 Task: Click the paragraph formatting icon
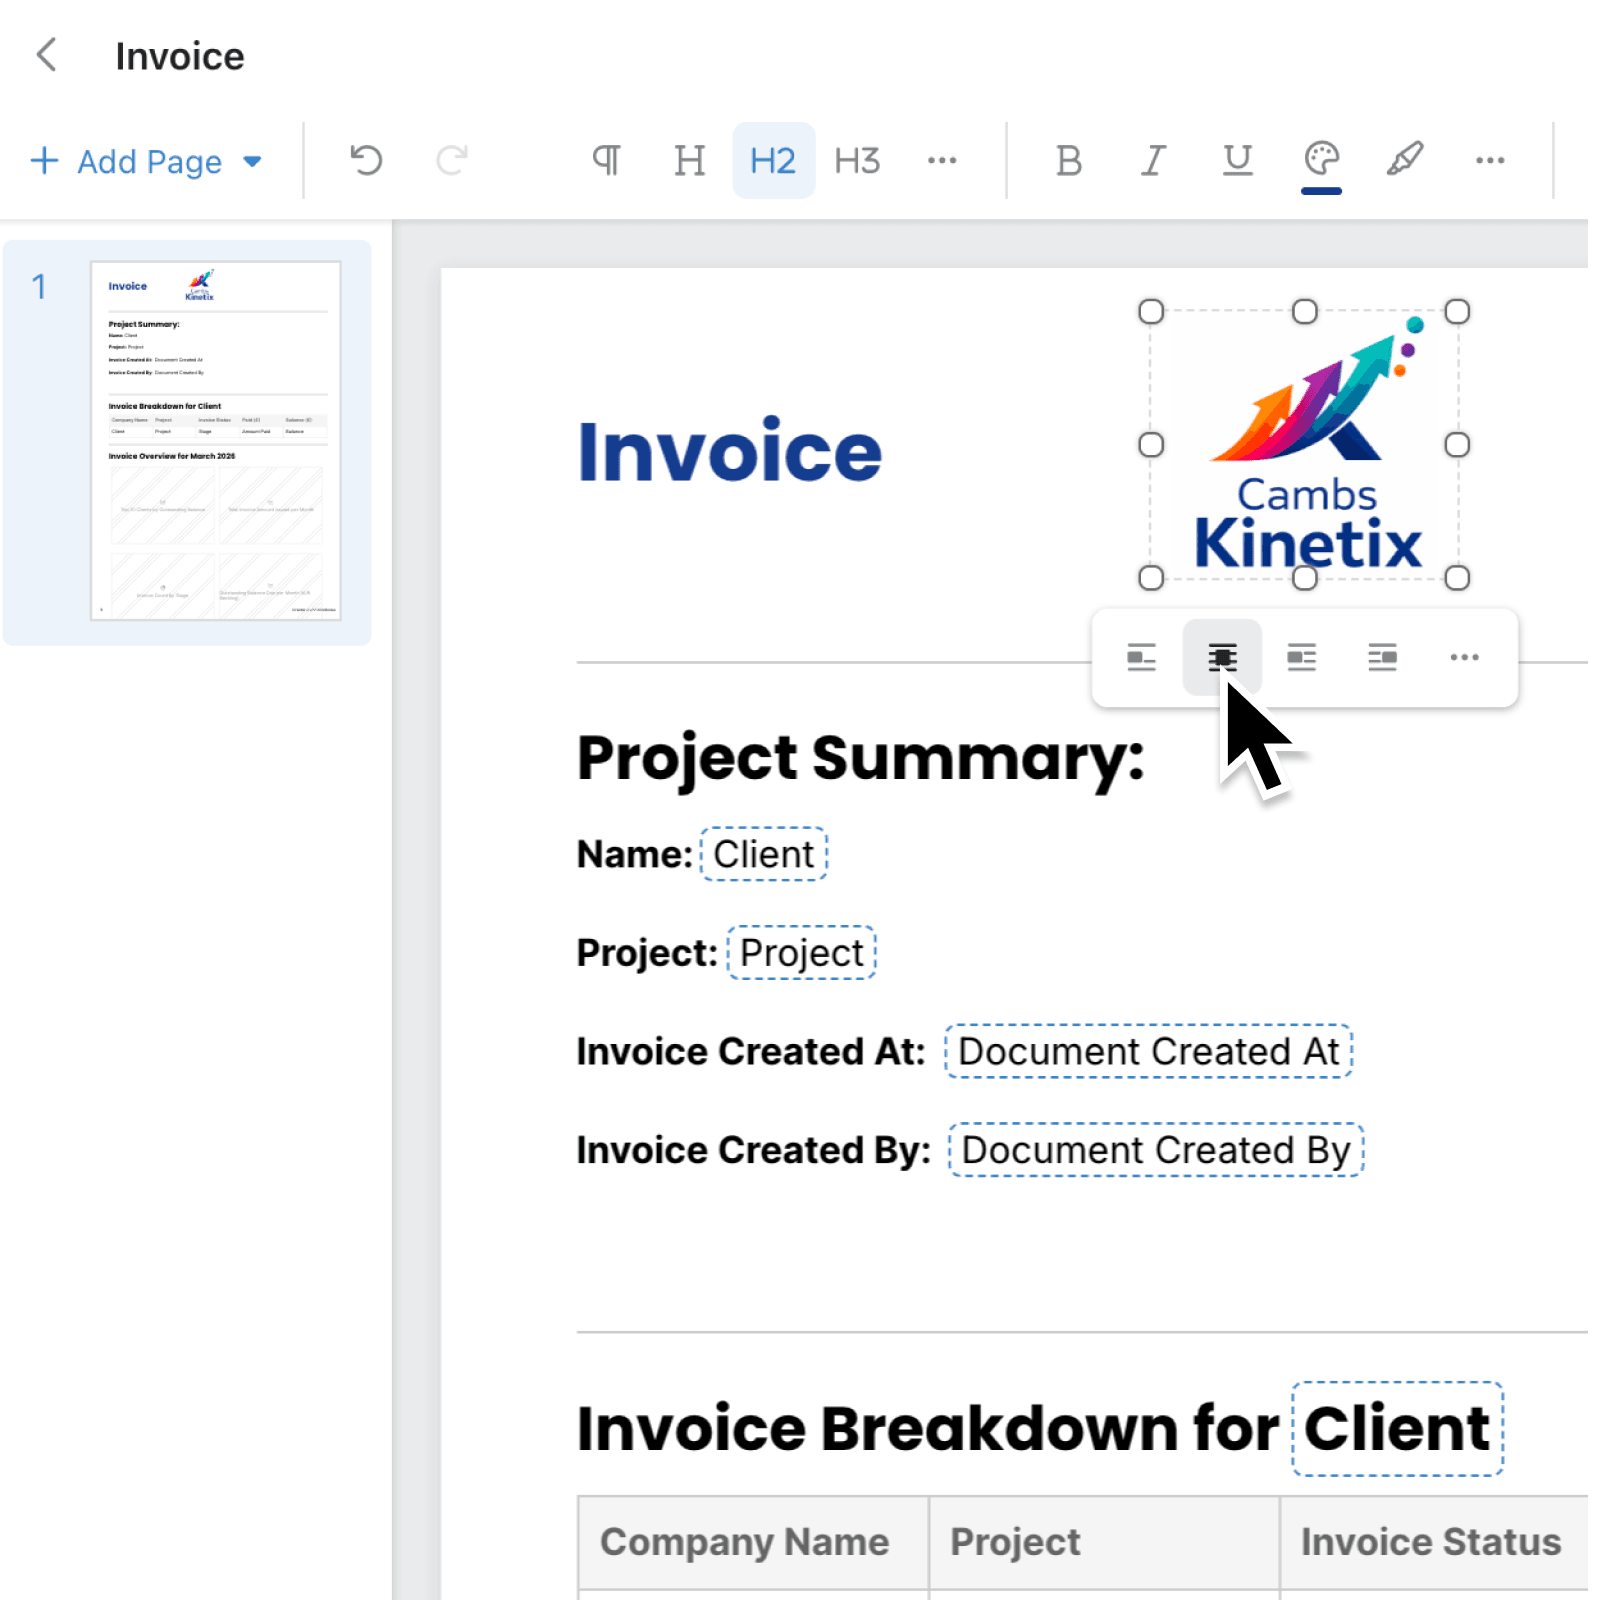click(x=606, y=160)
